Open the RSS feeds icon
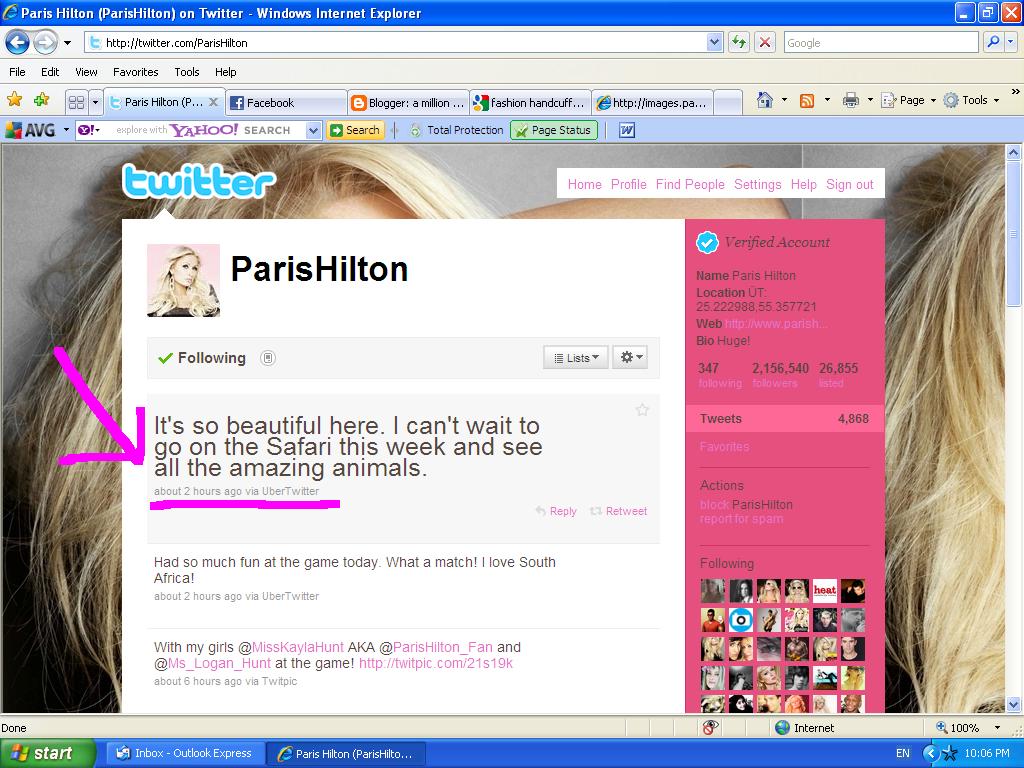This screenshot has width=1024, height=768. 807,100
